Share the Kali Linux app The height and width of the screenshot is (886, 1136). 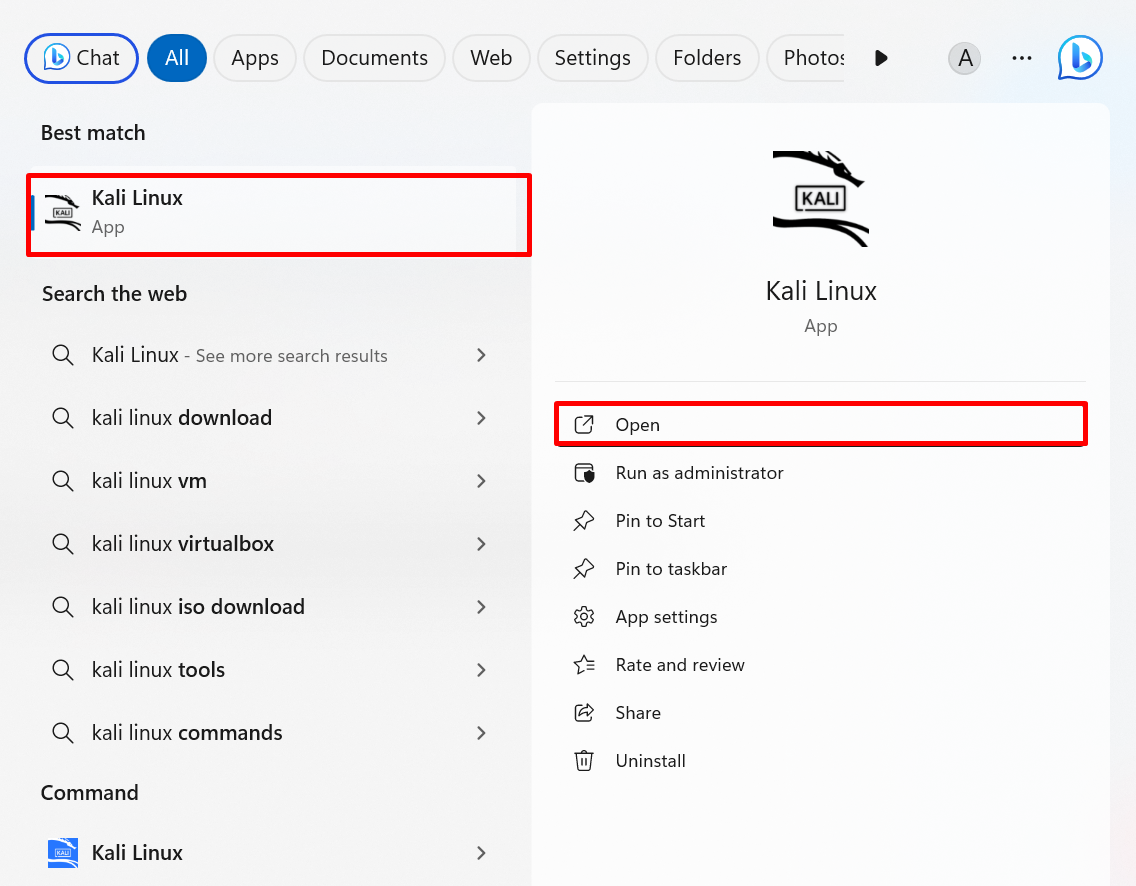click(638, 712)
